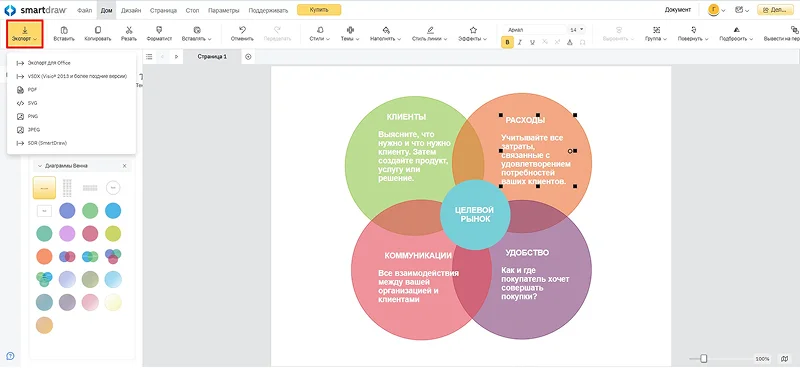
Task: Click the ЦЕЛЕВОЙ РЫНОК center circle
Action: pyautogui.click(x=475, y=214)
